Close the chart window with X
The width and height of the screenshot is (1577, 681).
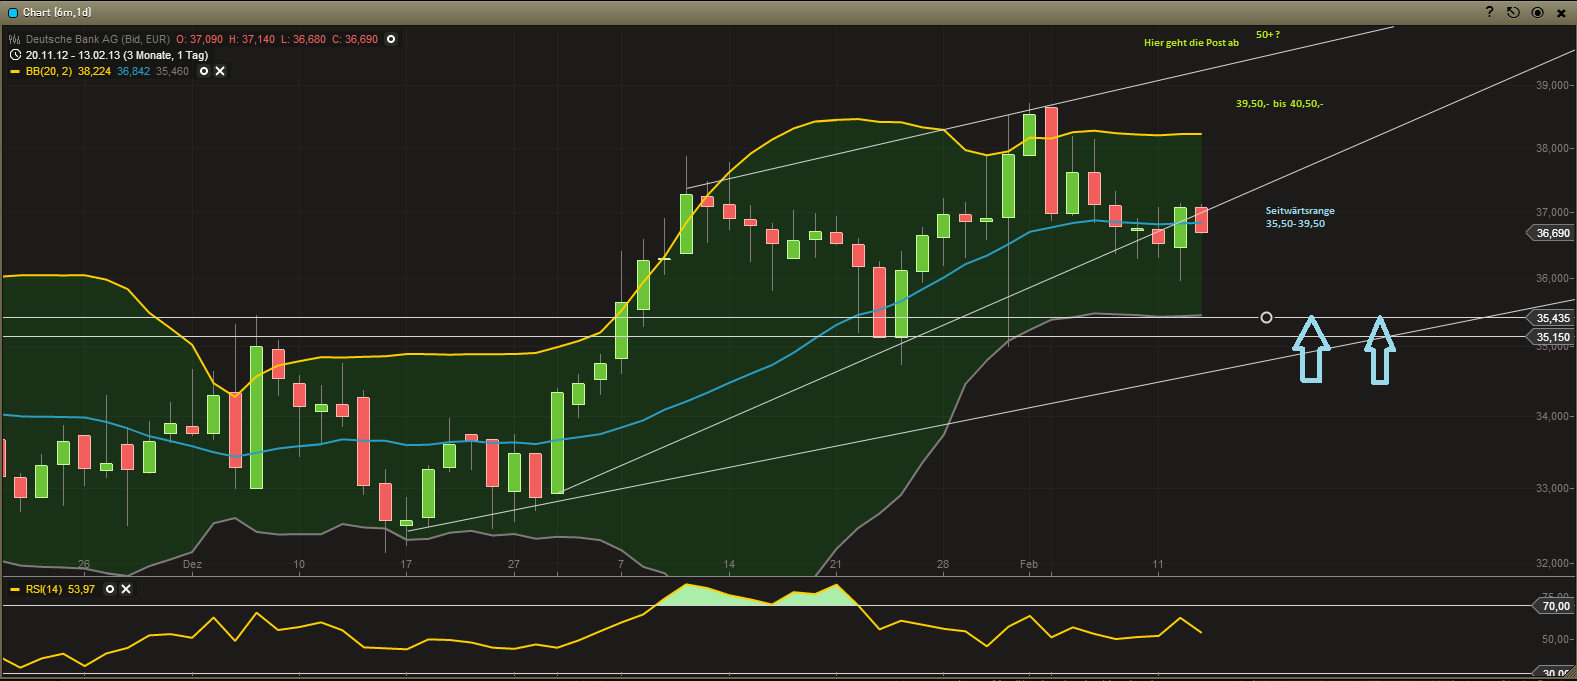(x=1561, y=13)
